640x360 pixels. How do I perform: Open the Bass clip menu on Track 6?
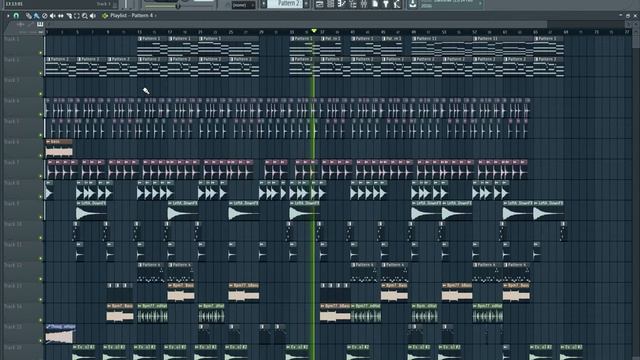[x=48, y=142]
